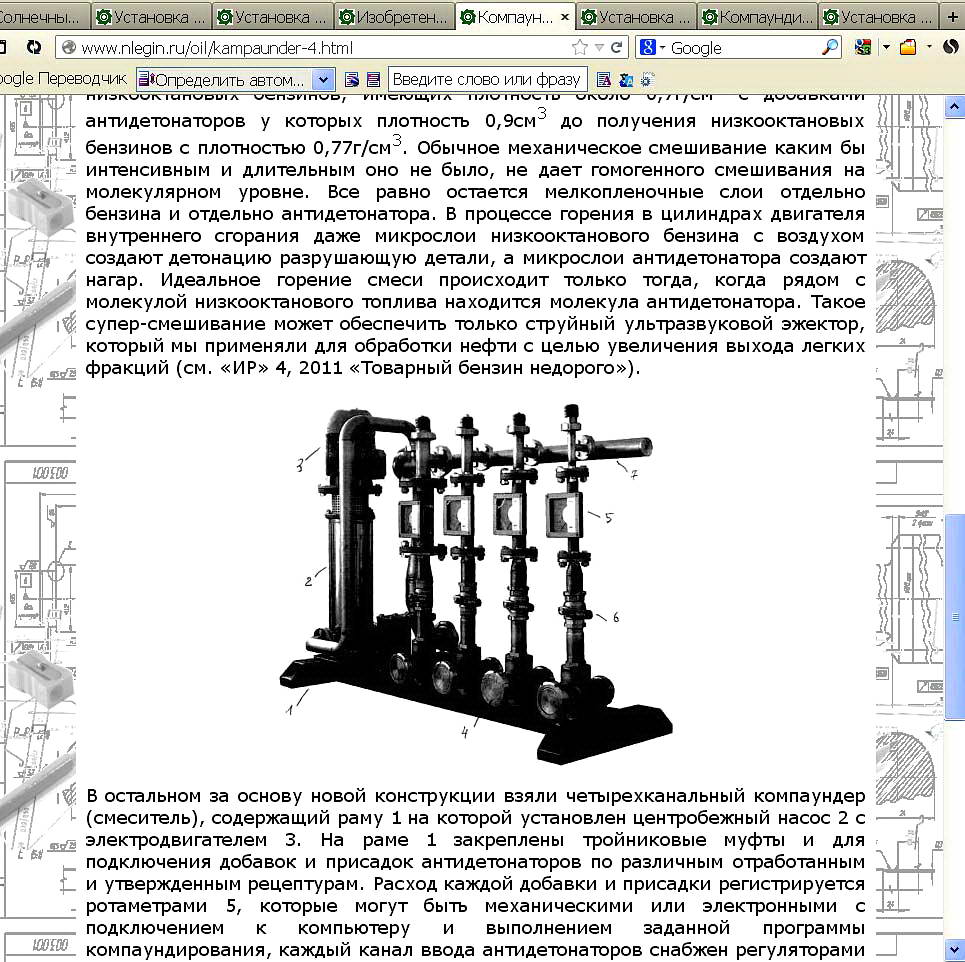Switch to the 'Солнечны...' tab
Screen dimensions: 965x962
[40, 17]
